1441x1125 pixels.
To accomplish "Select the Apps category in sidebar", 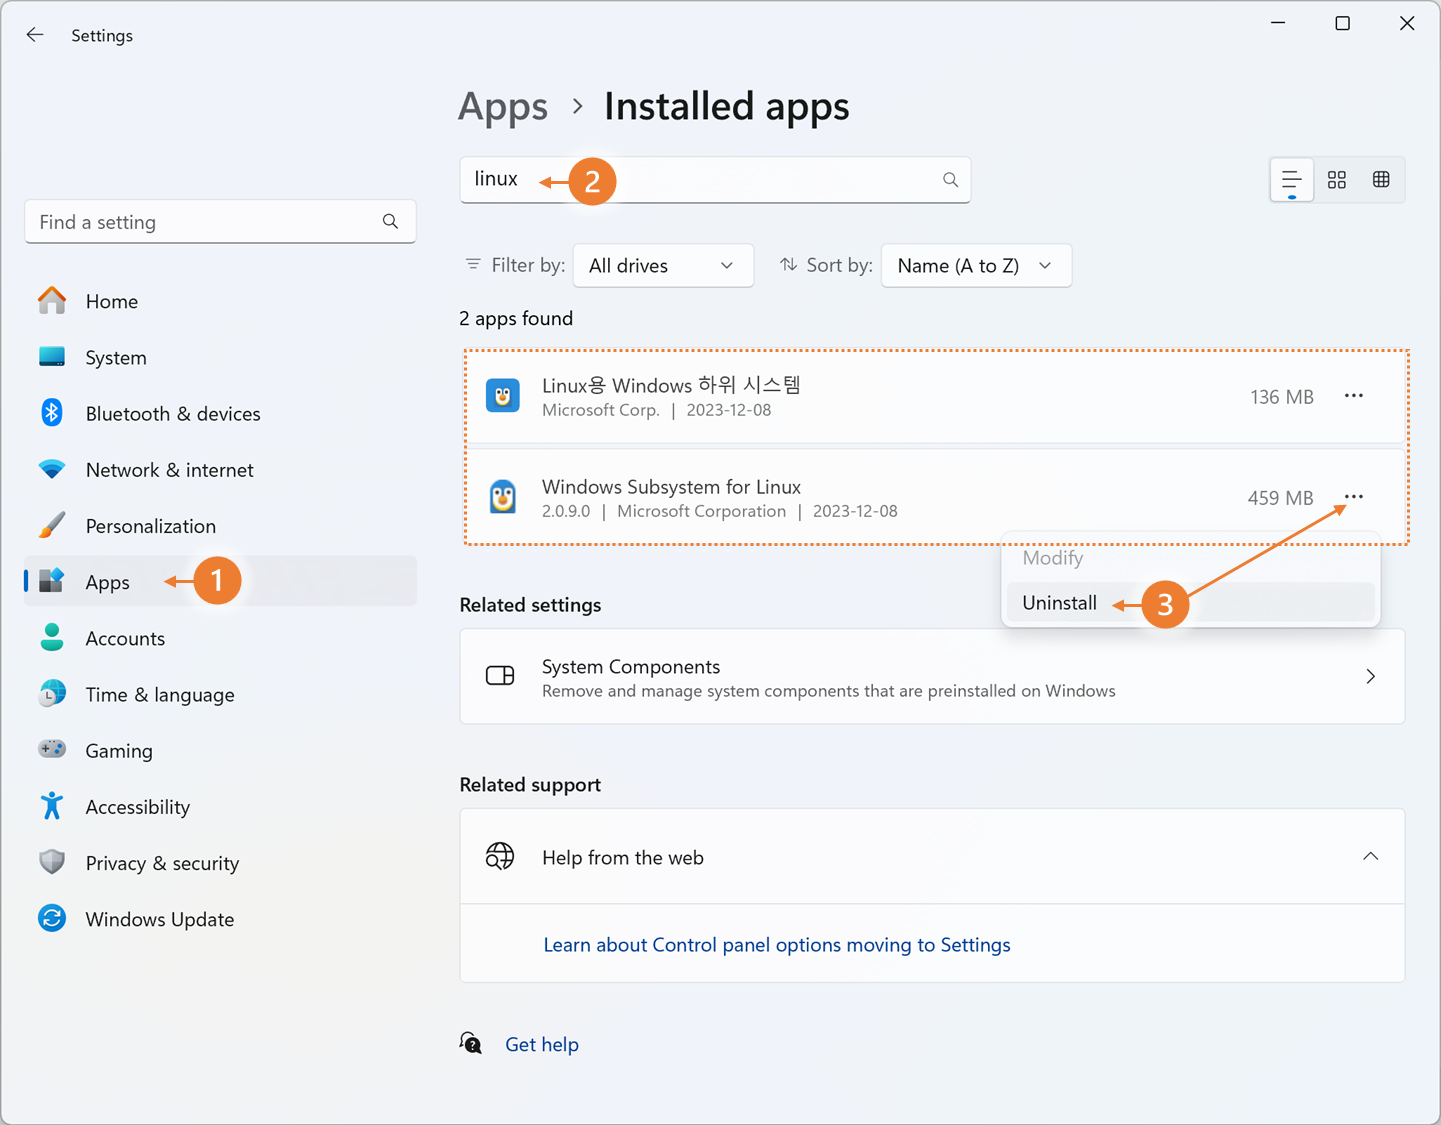I will pyautogui.click(x=220, y=581).
